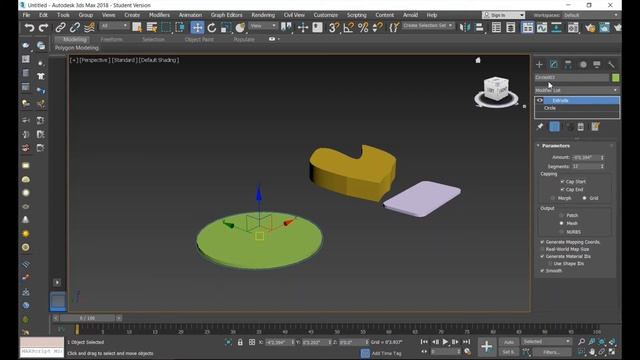The image size is (640, 360).
Task: Open Graph Editors menu
Action: [x=227, y=15]
